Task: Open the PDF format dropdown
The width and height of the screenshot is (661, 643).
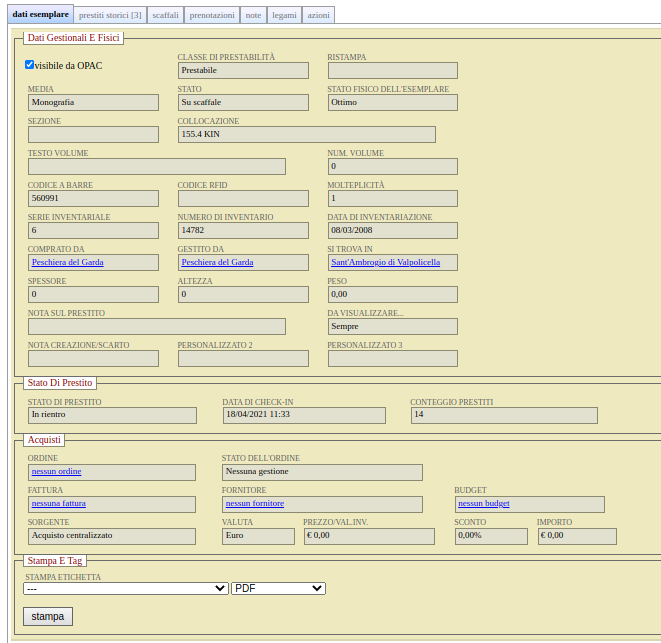Action: (x=278, y=589)
